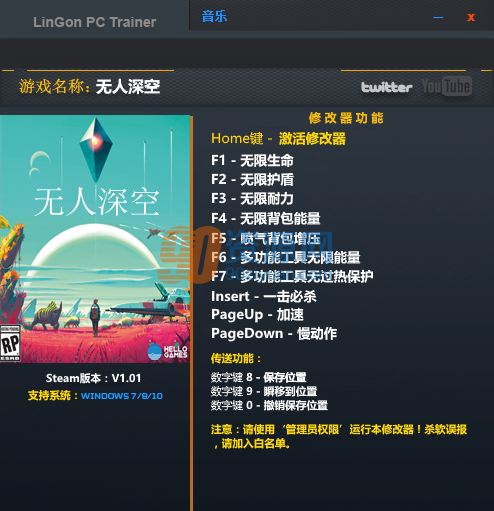The width and height of the screenshot is (494, 511).
Task: Click the Hello Games logo on cover
Action: (168, 352)
